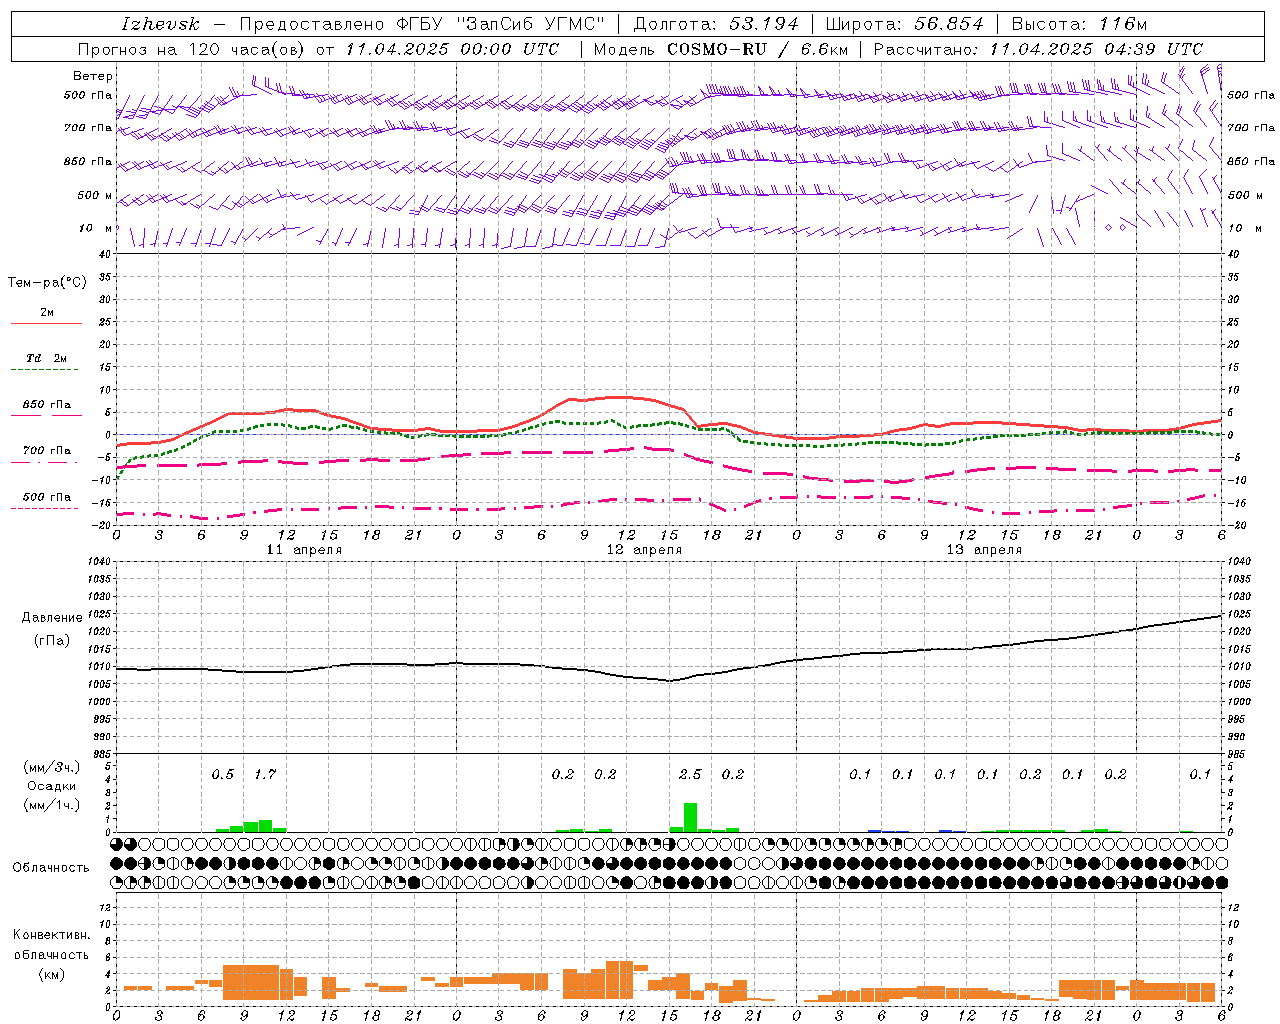Click the 'Высота: 116м' elevation text
Image resolution: width=1280 pixels, height=1024 pixels.
pyautogui.click(x=1079, y=24)
